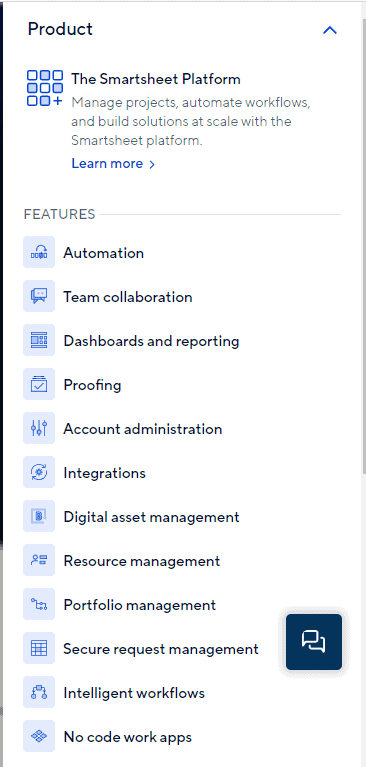Click the Team collaboration chat icon
366x767 pixels.
click(x=39, y=296)
